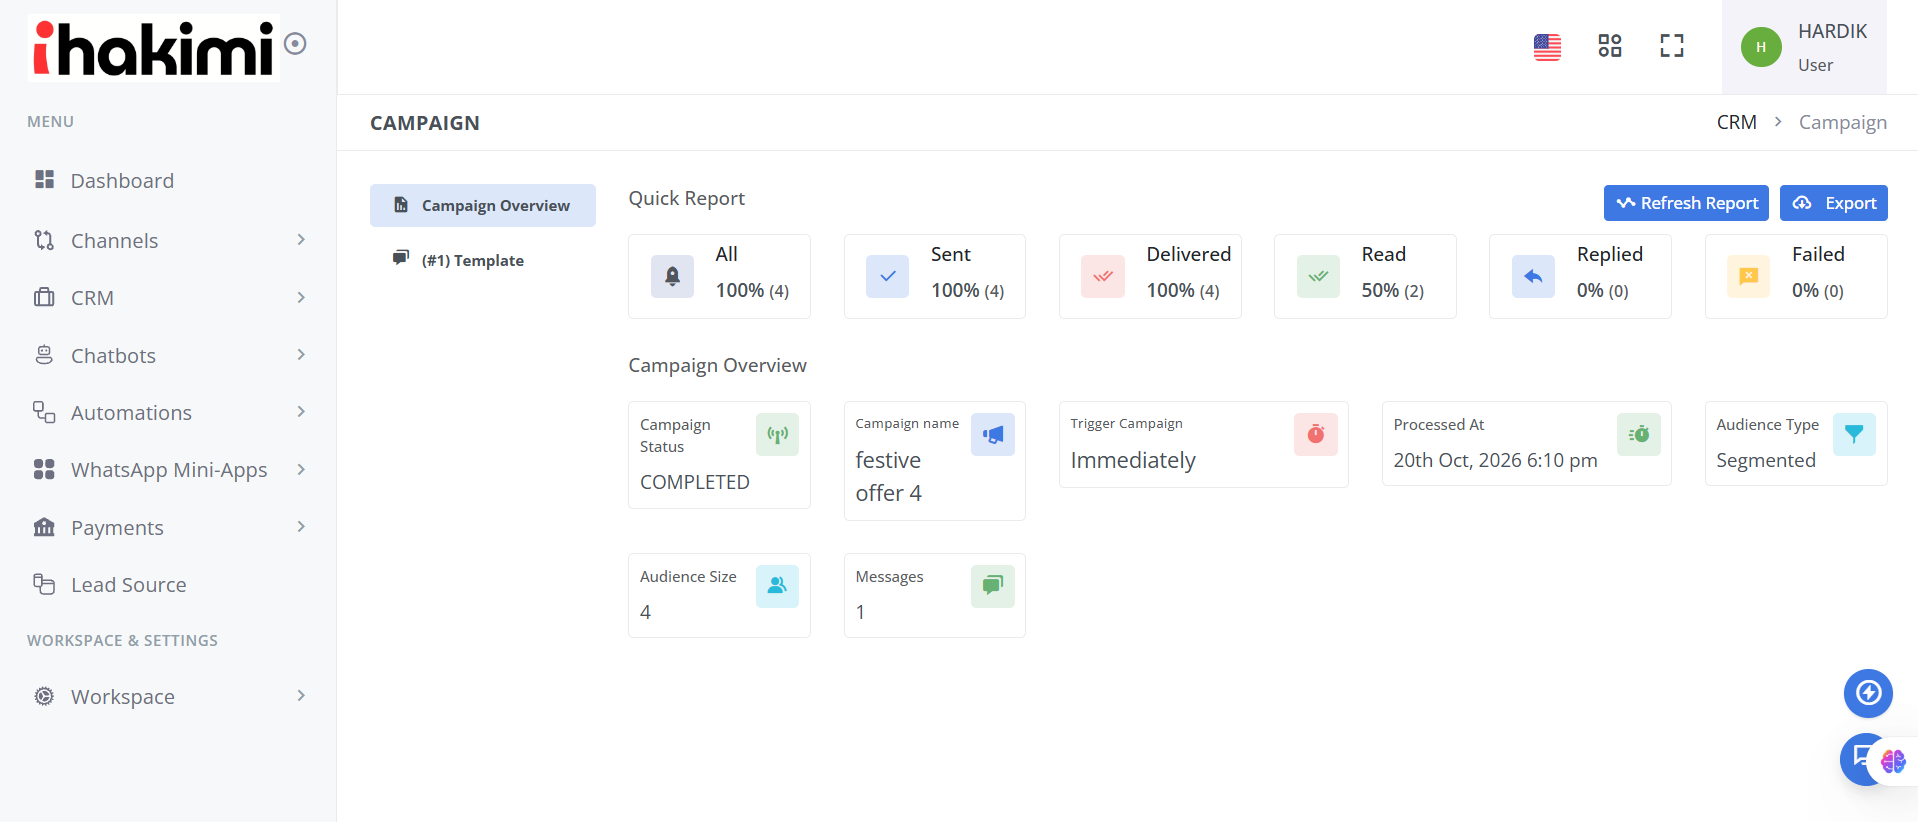Click the Payments bank icon

(x=44, y=527)
